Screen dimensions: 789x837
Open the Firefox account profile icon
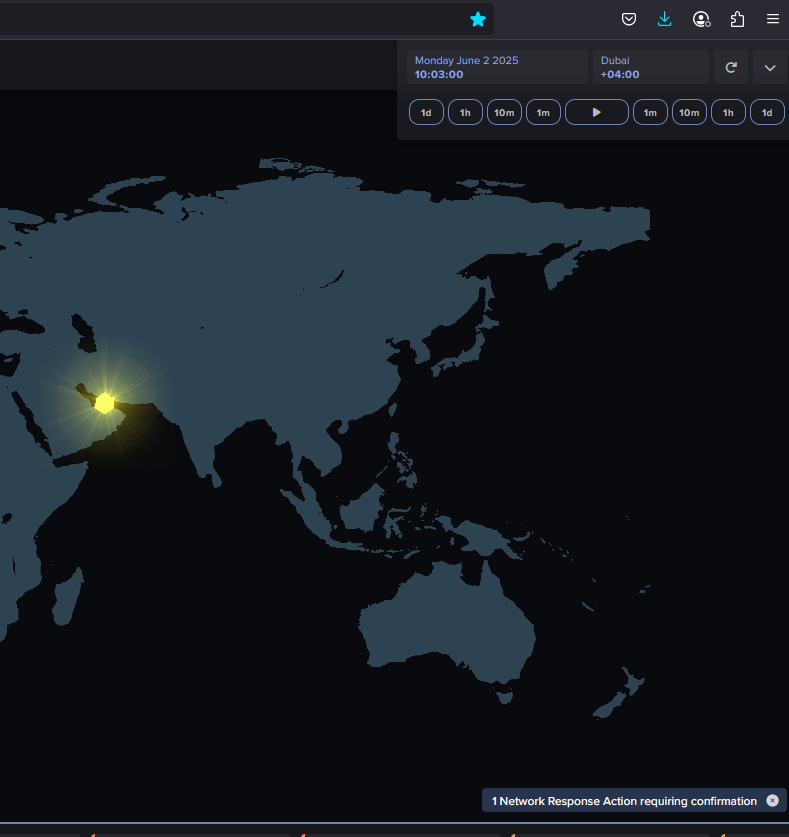click(x=701, y=20)
